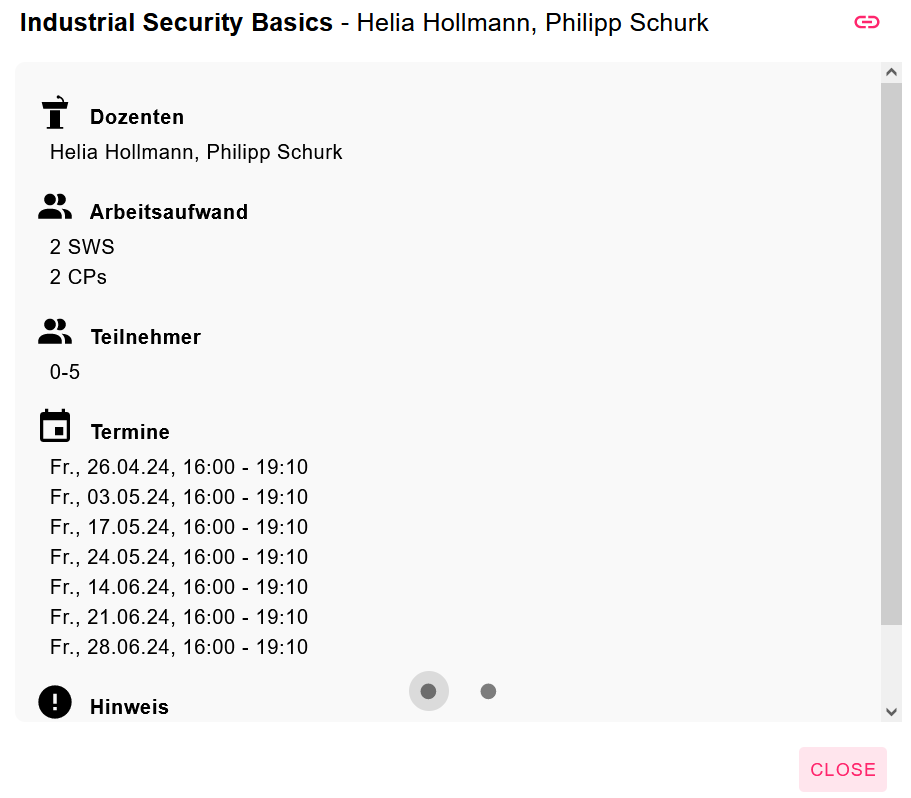The width and height of the screenshot is (911, 798).
Task: Click the exclamation icon beside Hinweis
Action: 55,701
